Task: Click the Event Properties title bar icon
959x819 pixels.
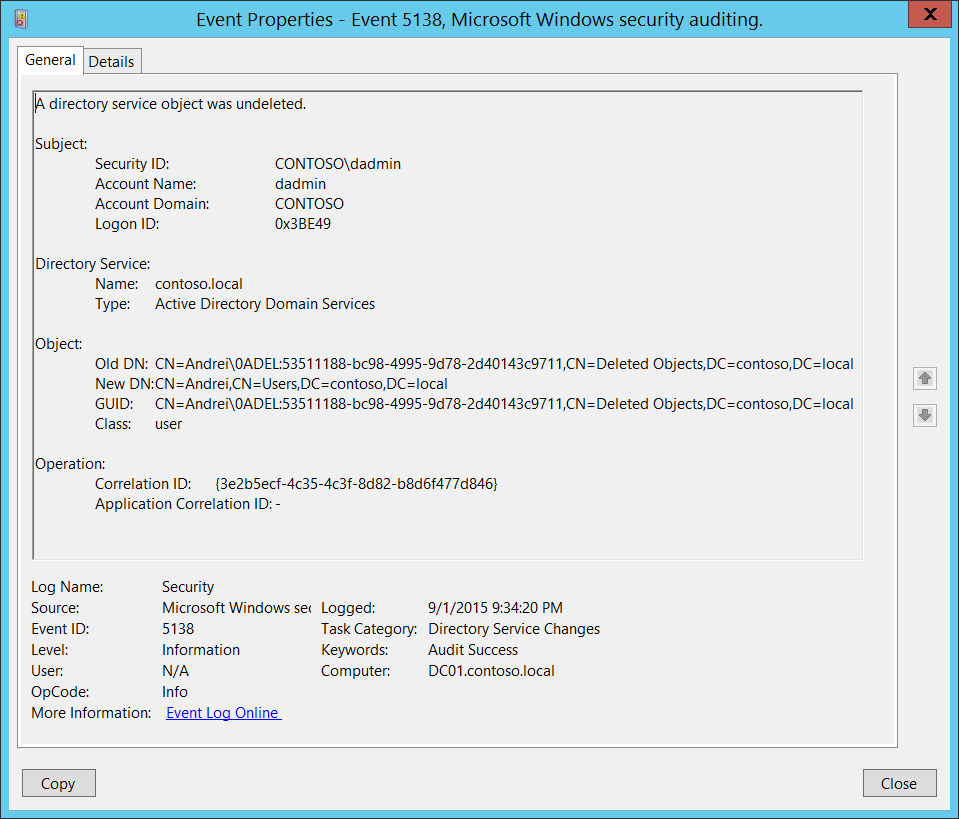Action: 21,20
